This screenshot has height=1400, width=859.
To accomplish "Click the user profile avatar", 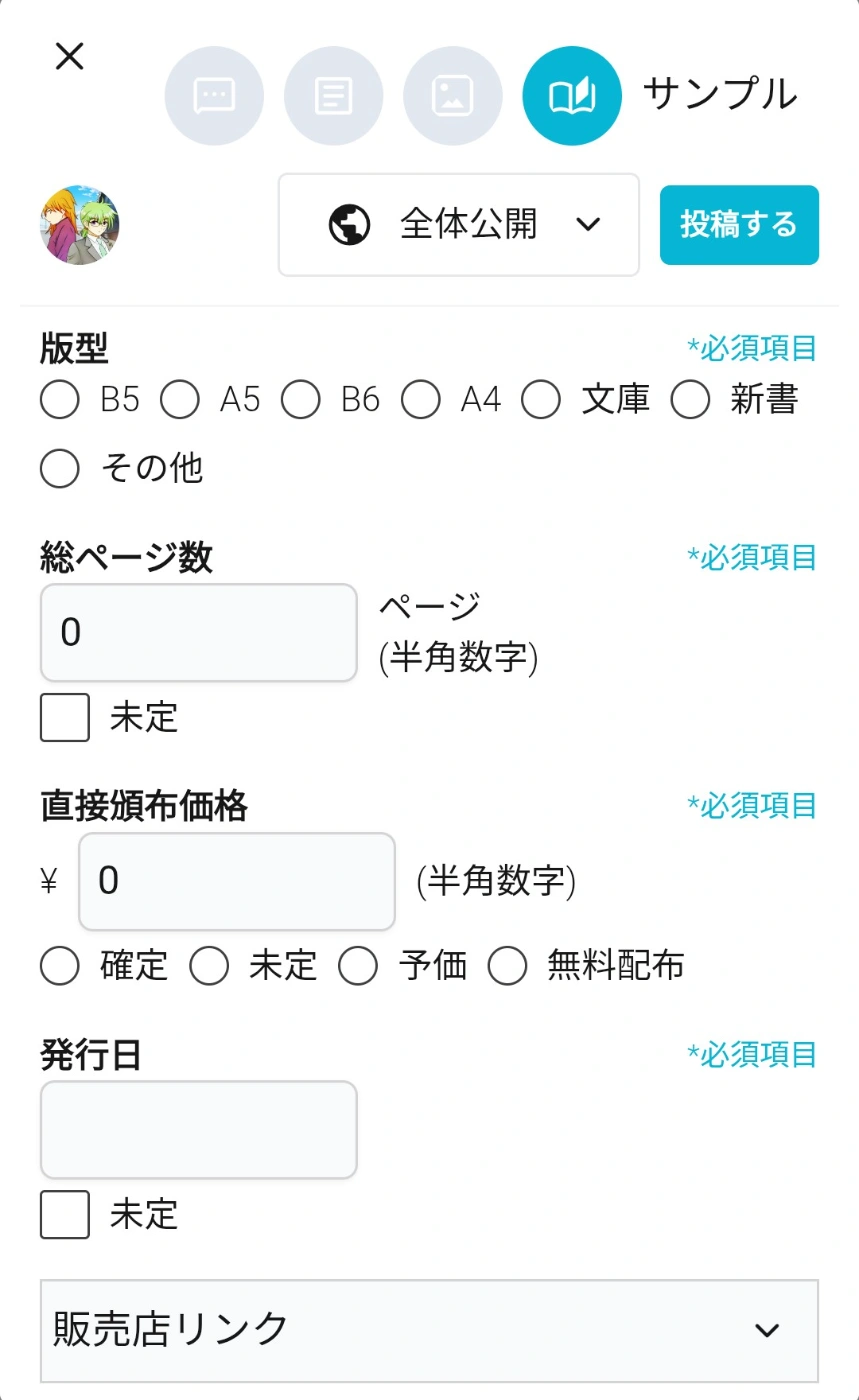I will pos(80,225).
